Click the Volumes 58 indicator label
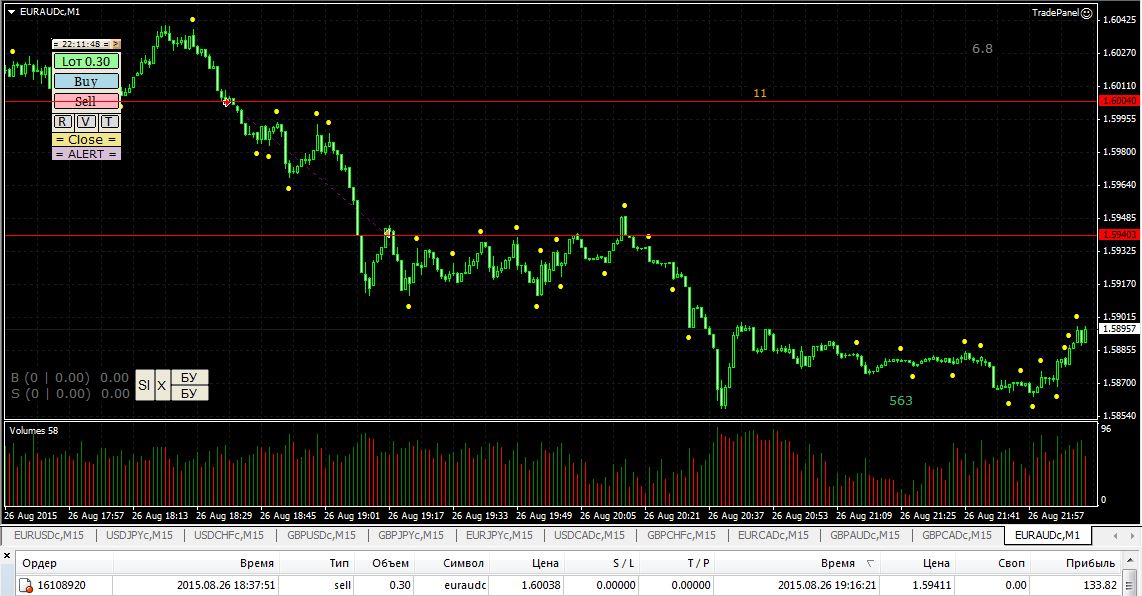 (34, 431)
